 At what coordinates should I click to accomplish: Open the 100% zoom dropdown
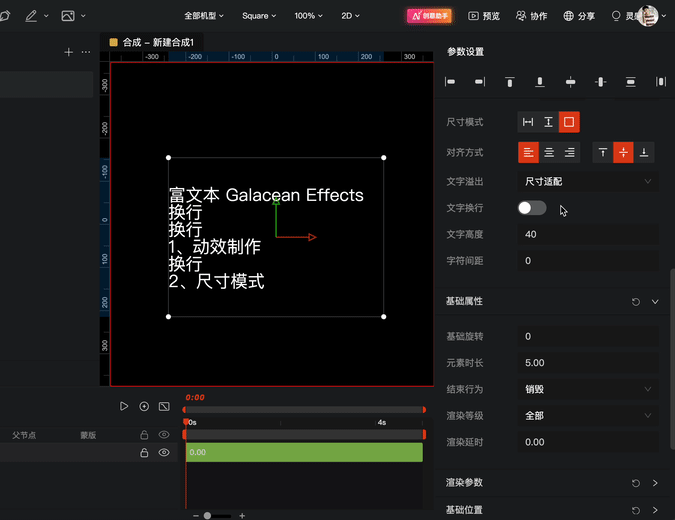[x=308, y=16]
